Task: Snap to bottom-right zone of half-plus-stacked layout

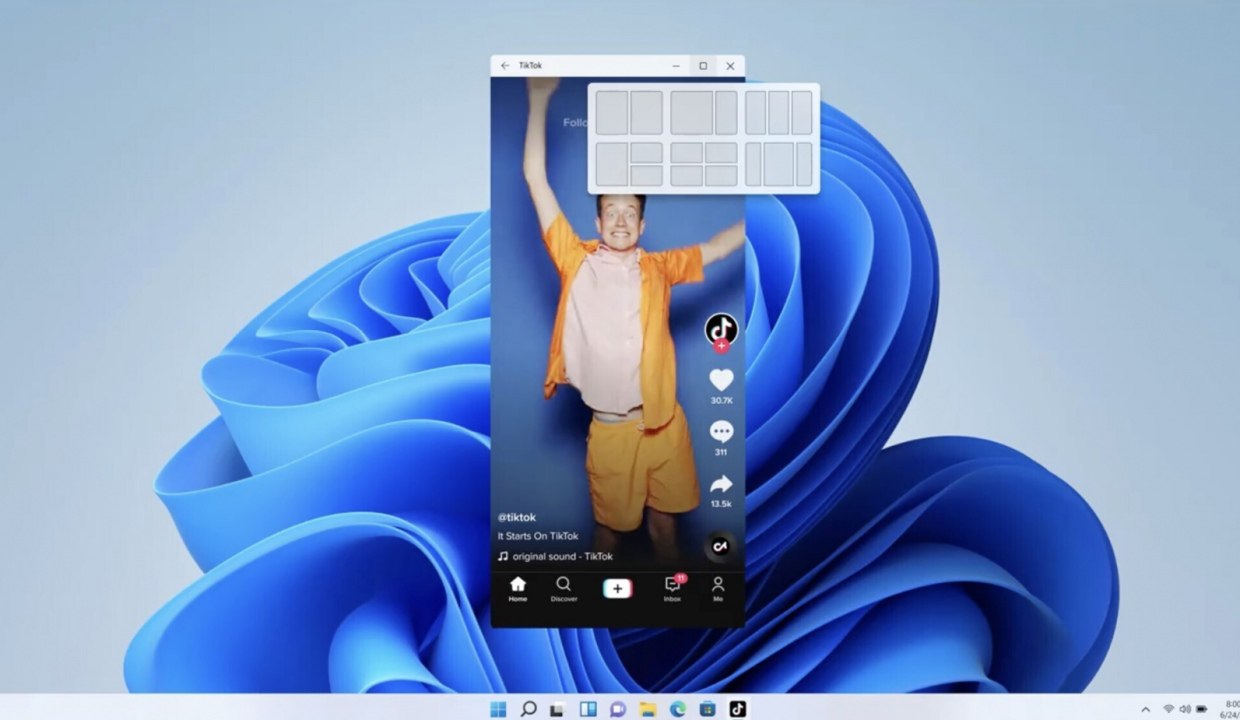Action: tap(647, 176)
